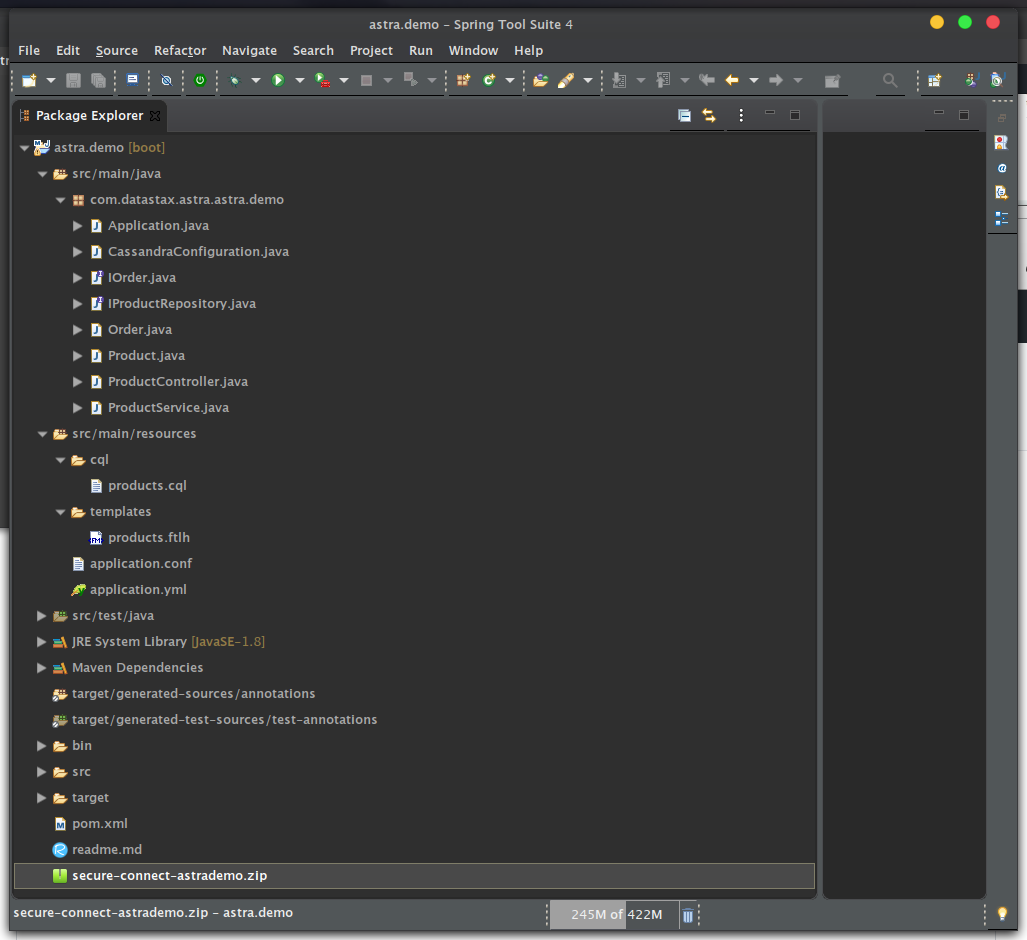The width and height of the screenshot is (1027, 940).
Task: Open the Back history dropdown arrow
Action: 754,81
